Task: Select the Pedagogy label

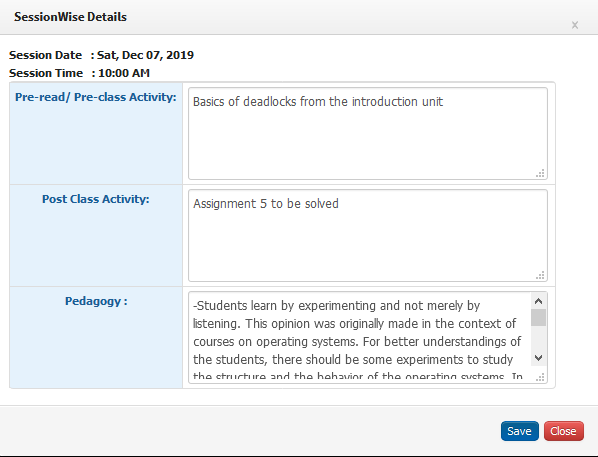Action: pyautogui.click(x=96, y=301)
